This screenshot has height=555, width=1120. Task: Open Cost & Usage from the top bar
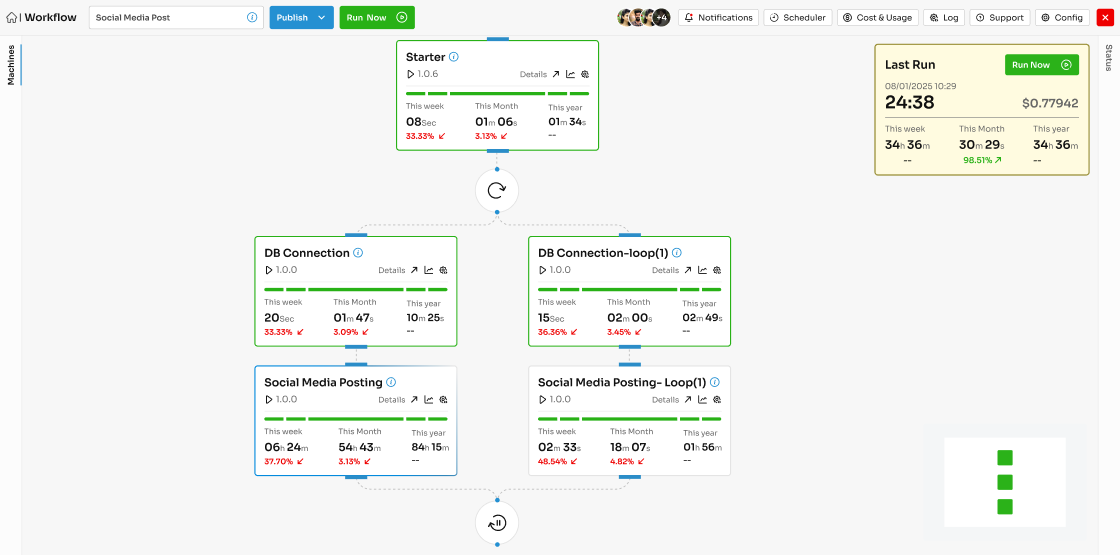877,18
